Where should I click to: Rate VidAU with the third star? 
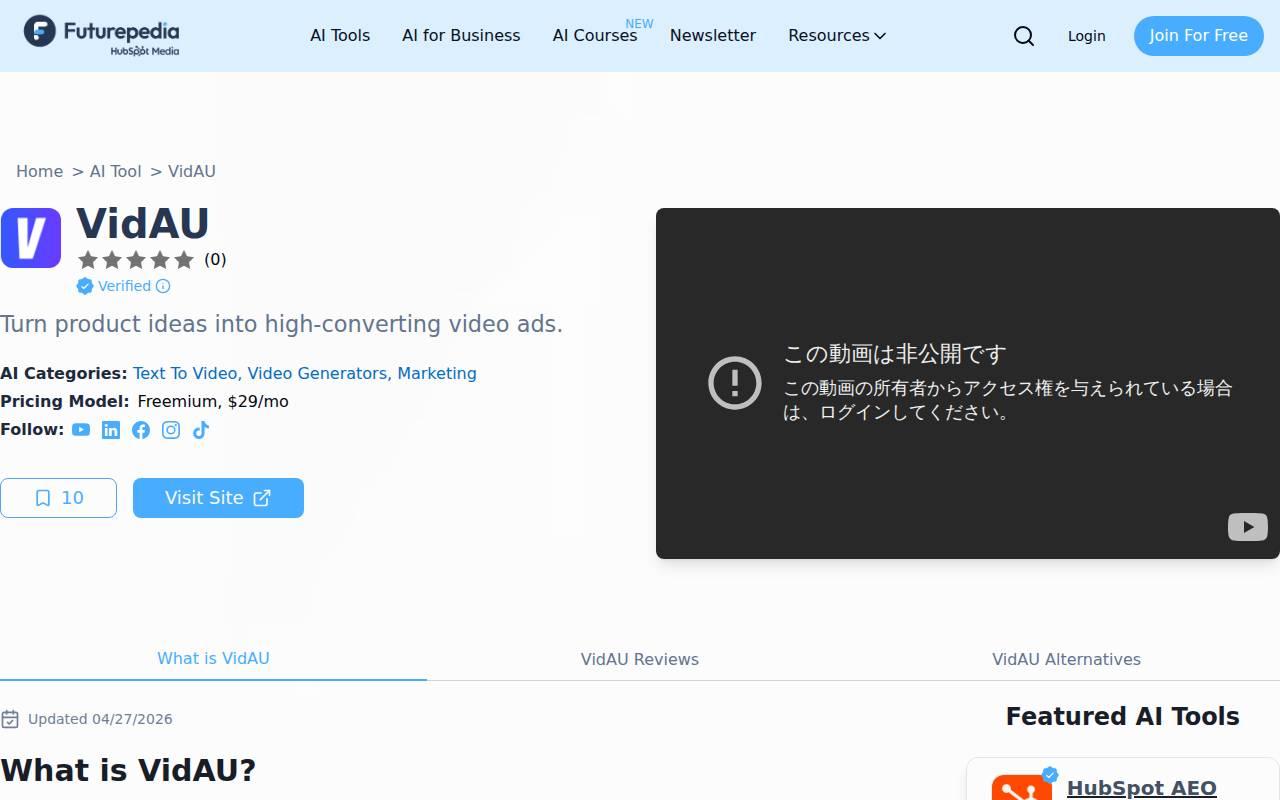click(136, 260)
